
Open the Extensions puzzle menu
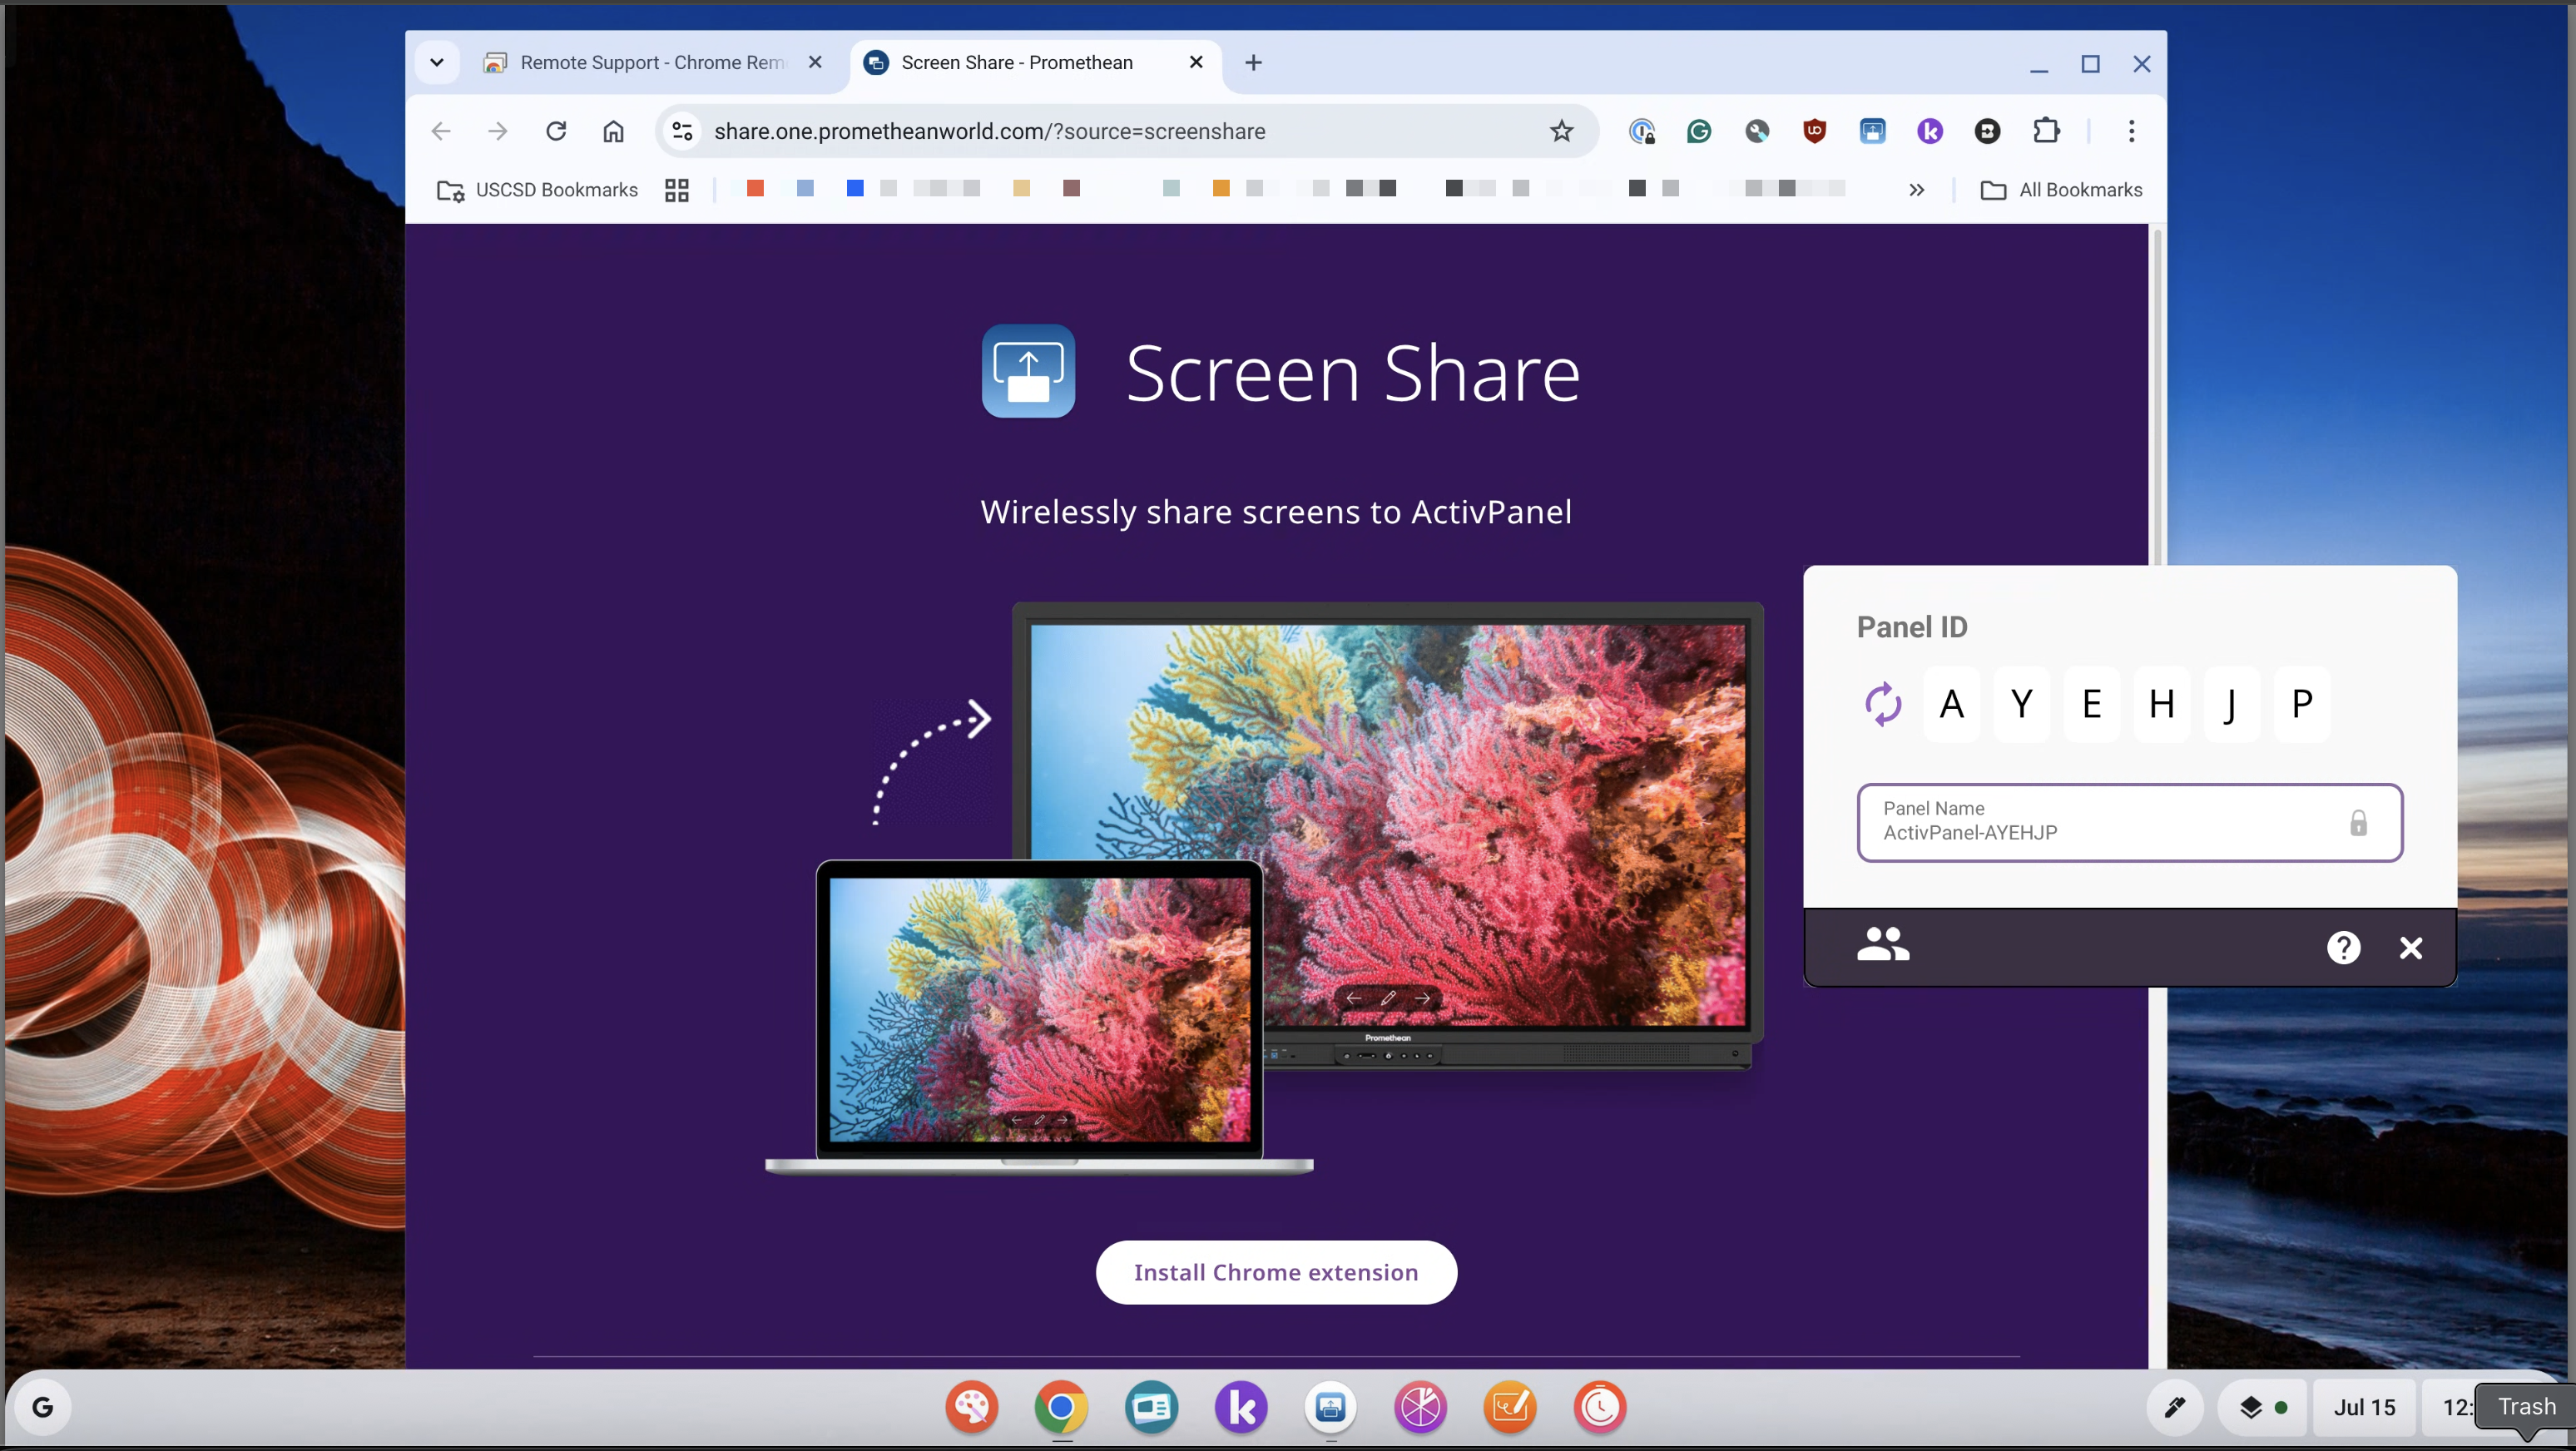(2046, 131)
